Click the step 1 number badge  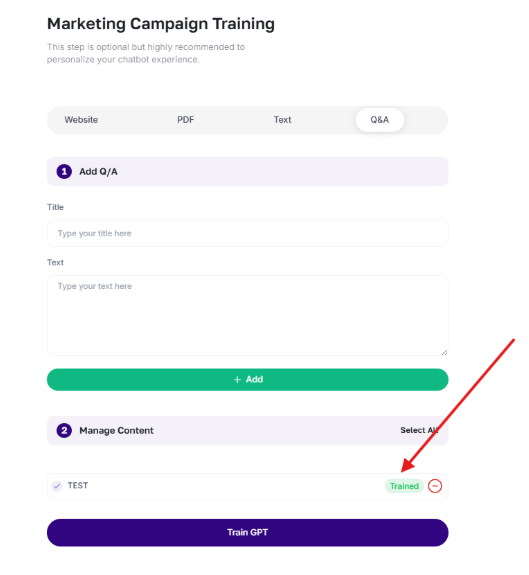point(64,172)
